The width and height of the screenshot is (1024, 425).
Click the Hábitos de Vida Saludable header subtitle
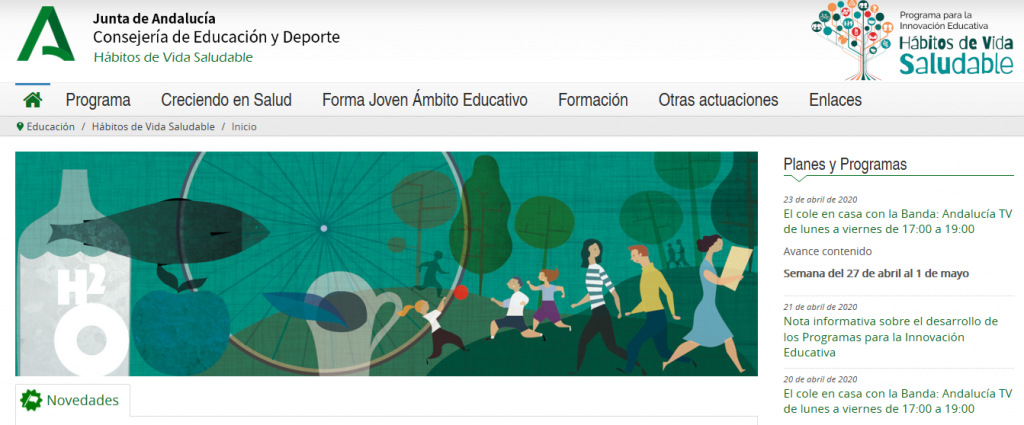173,57
